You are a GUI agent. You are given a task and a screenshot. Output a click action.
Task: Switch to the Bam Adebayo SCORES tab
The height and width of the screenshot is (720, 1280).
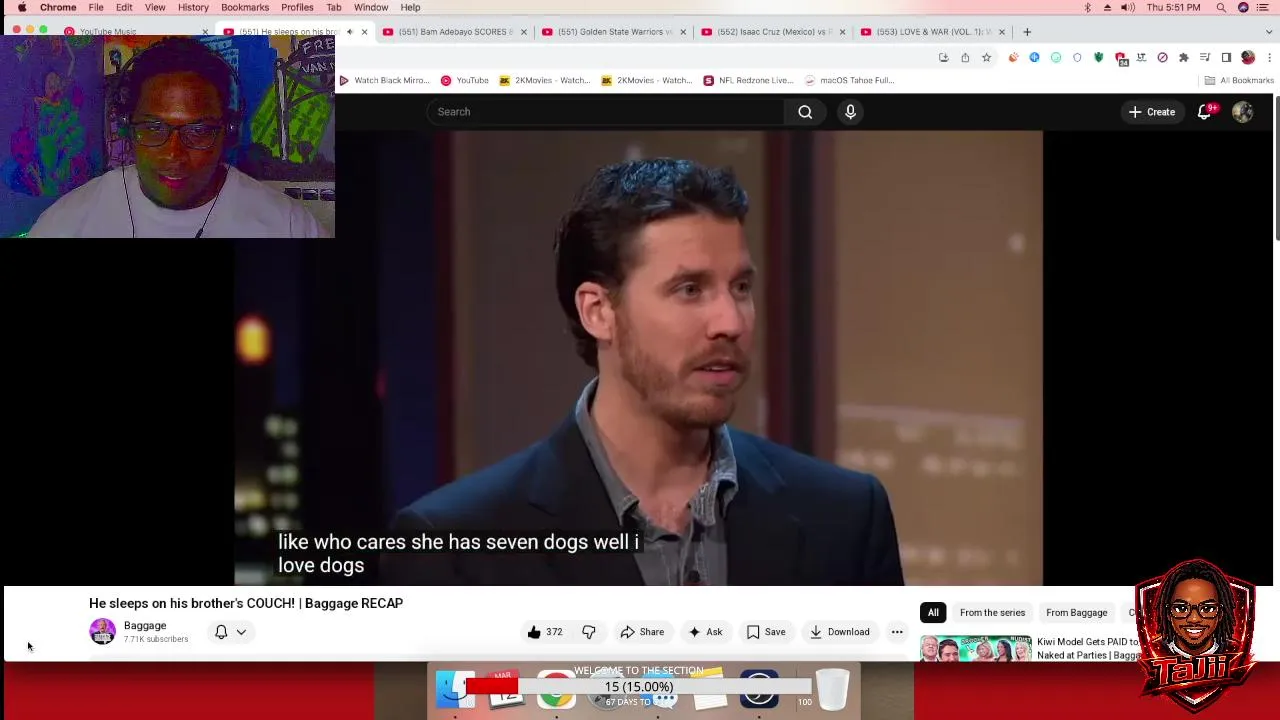455,32
